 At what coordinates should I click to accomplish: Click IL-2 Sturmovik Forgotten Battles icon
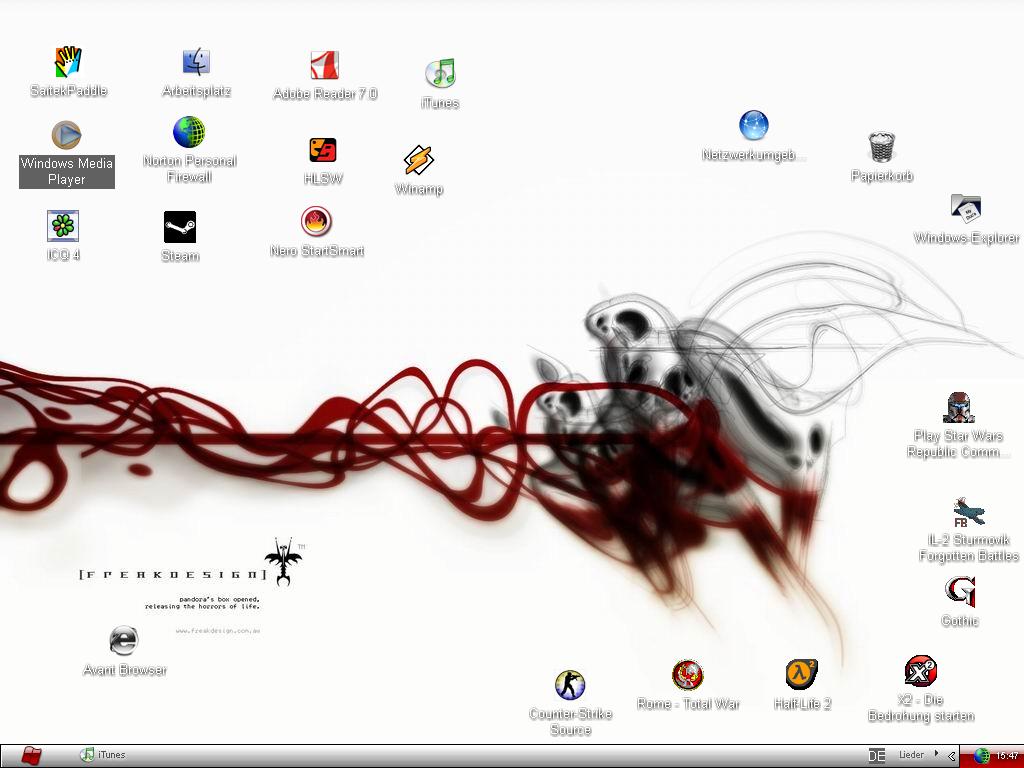[x=968, y=512]
